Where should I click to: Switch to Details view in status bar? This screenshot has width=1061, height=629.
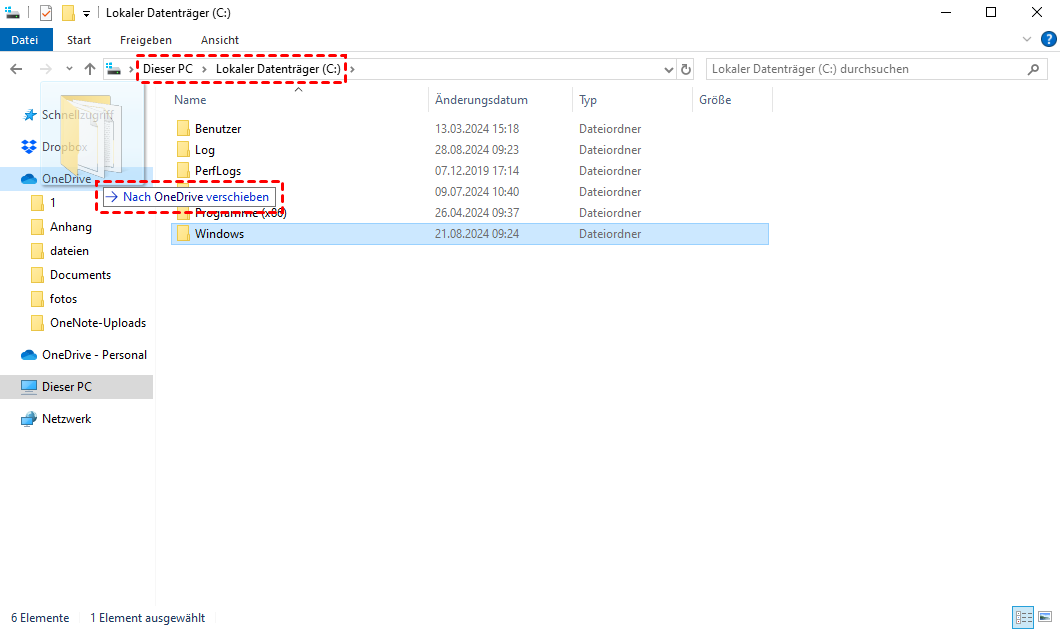pos(1022,617)
